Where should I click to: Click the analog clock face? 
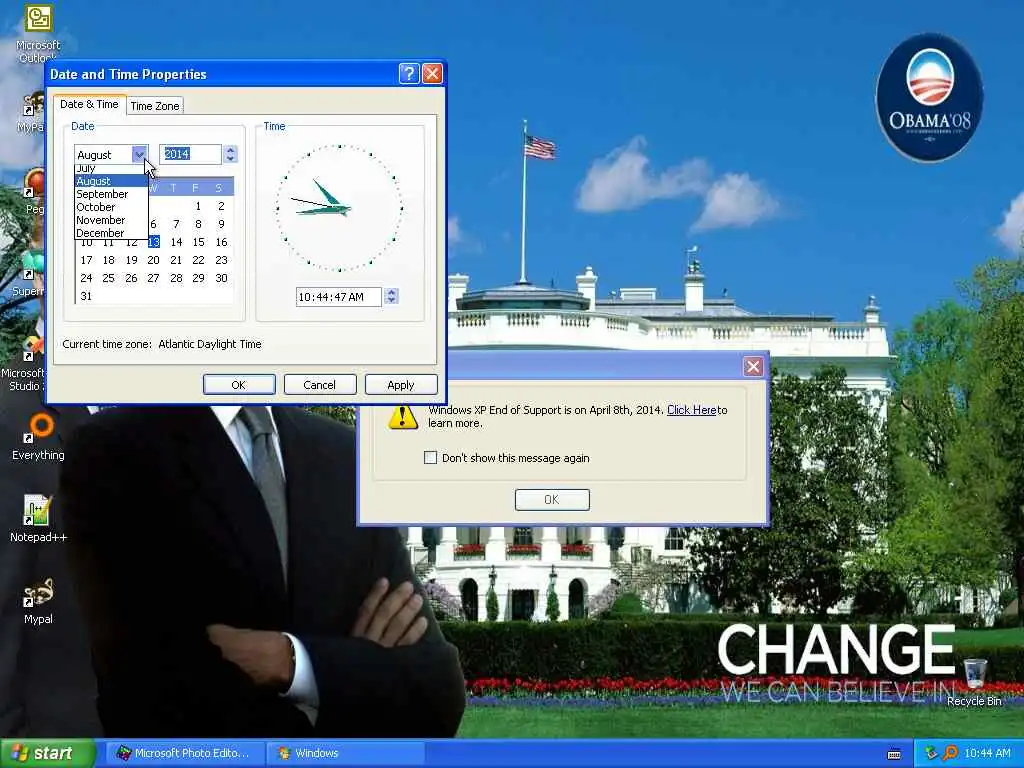340,208
